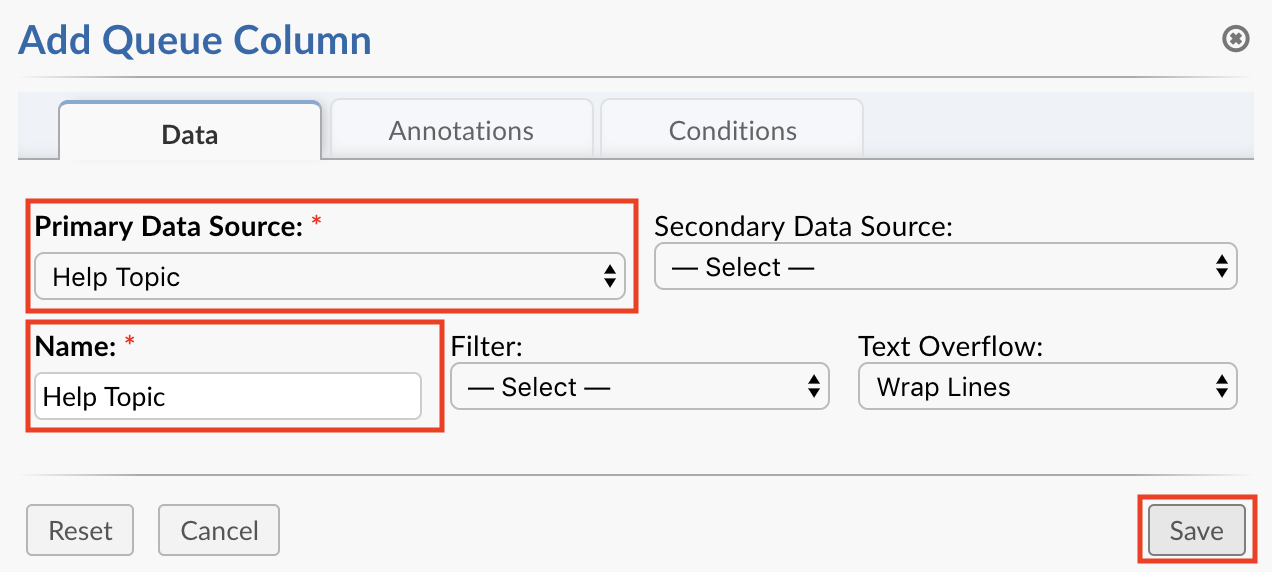Focus the Name field containing Help Topic
1272x572 pixels.
point(228,397)
